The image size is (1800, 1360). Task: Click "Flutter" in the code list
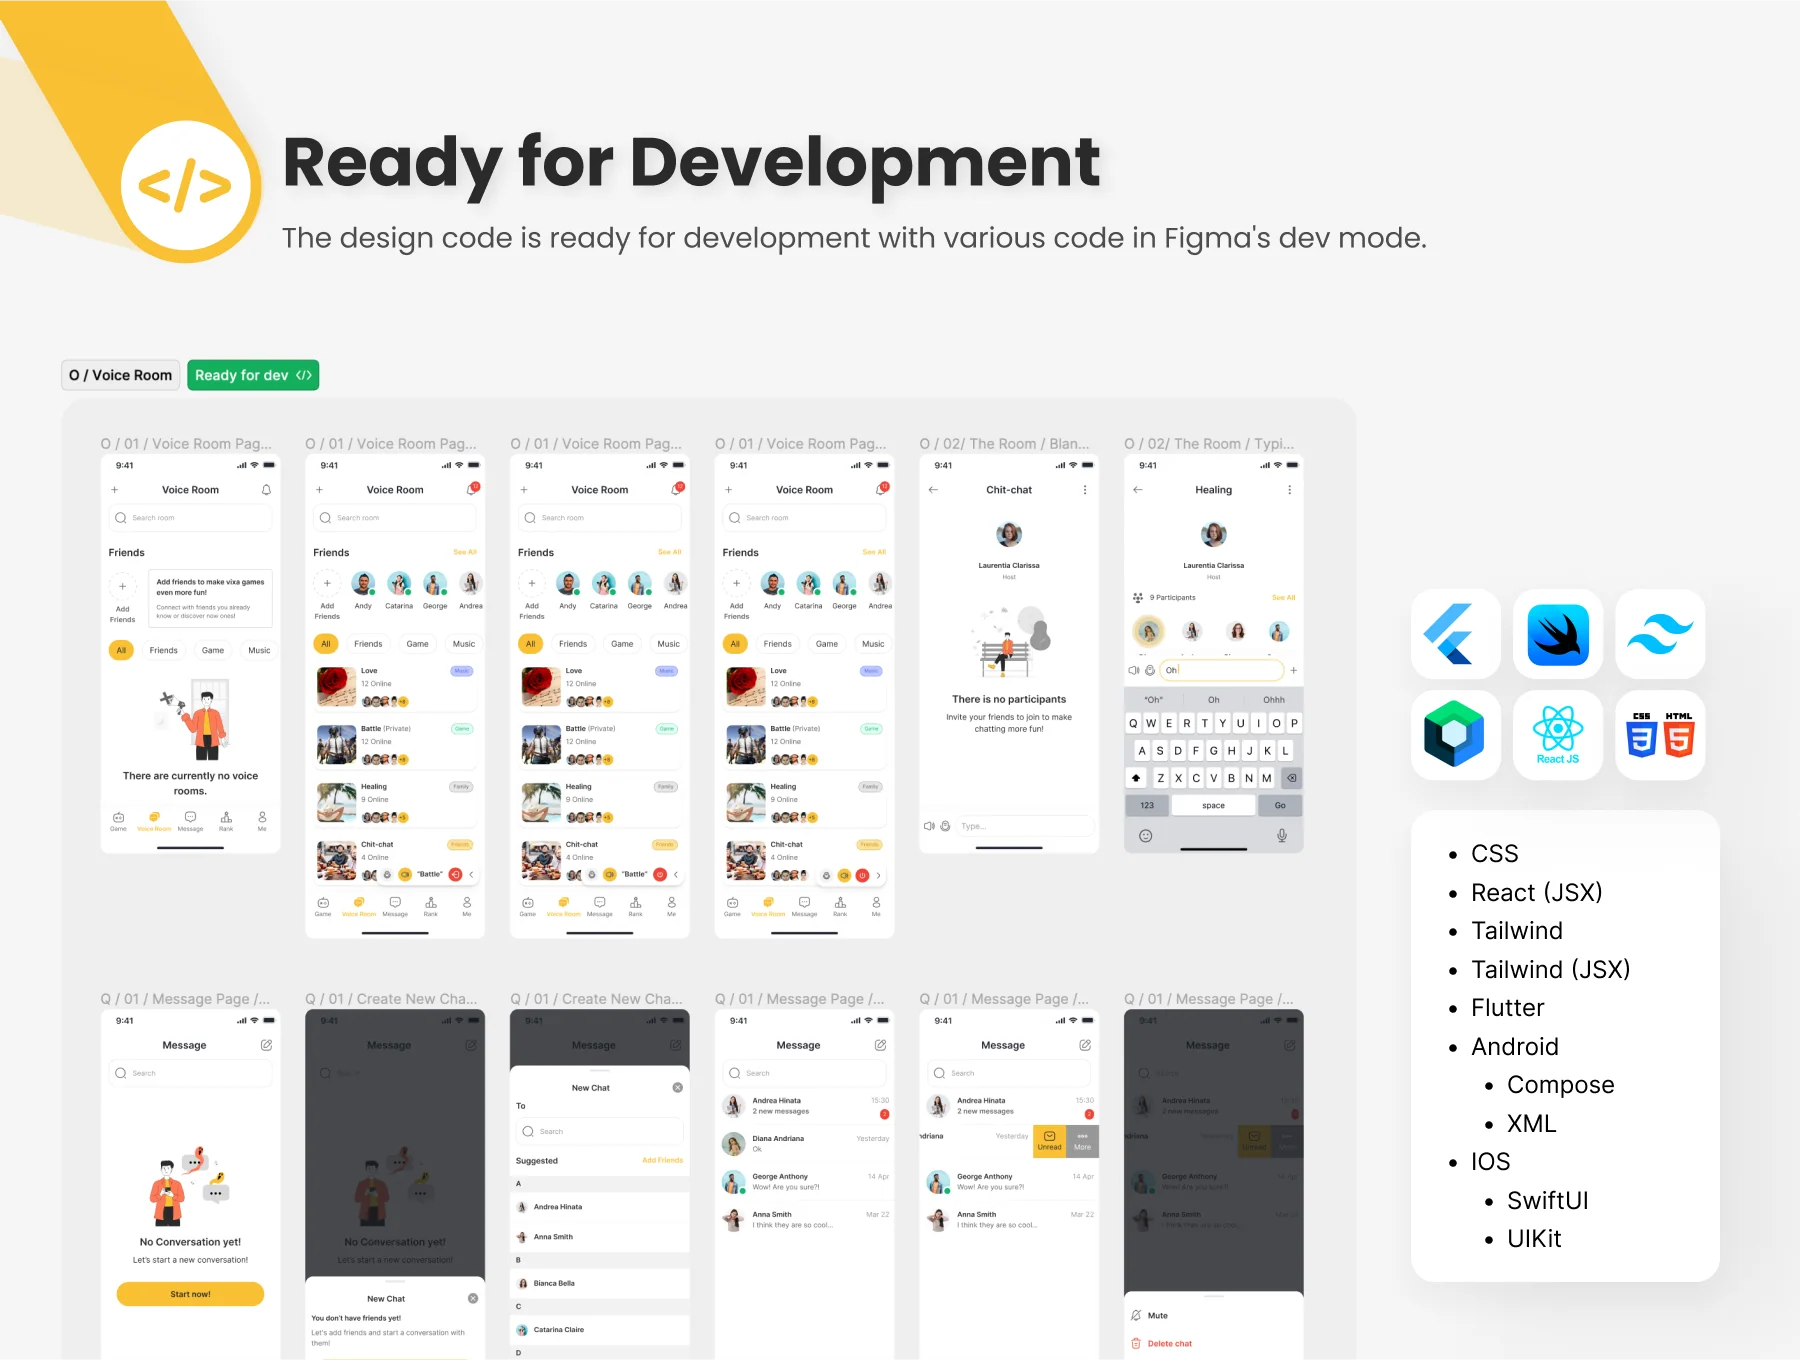pos(1507,1007)
